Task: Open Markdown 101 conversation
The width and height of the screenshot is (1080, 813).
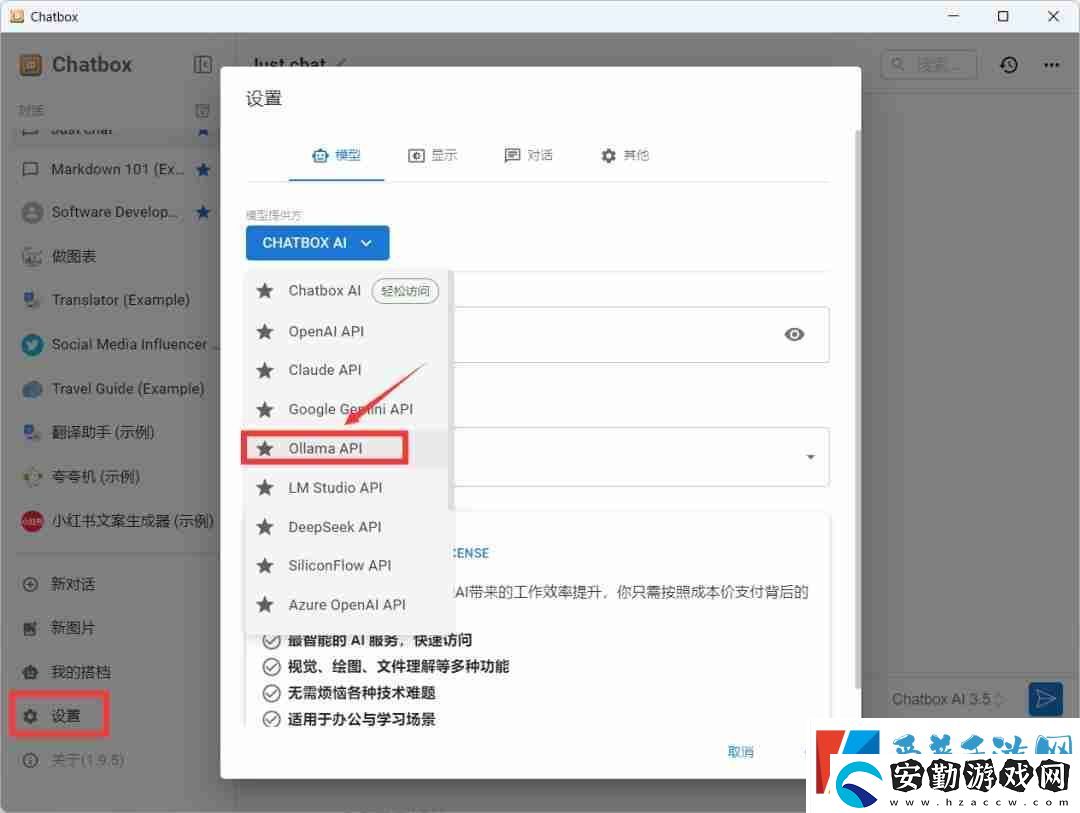Action: [116, 169]
